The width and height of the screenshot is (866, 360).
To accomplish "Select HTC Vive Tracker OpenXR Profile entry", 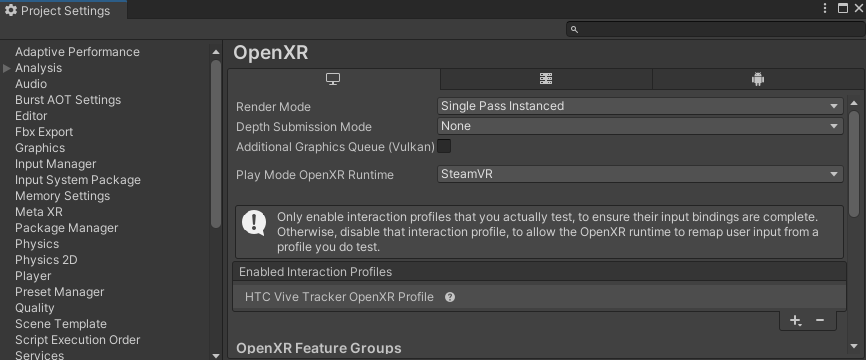I will (539, 297).
